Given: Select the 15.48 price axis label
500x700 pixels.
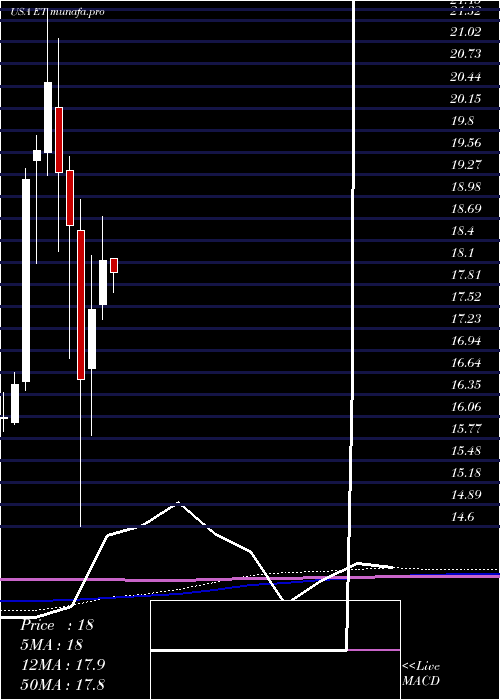Looking at the screenshot, I should [x=466, y=450].
